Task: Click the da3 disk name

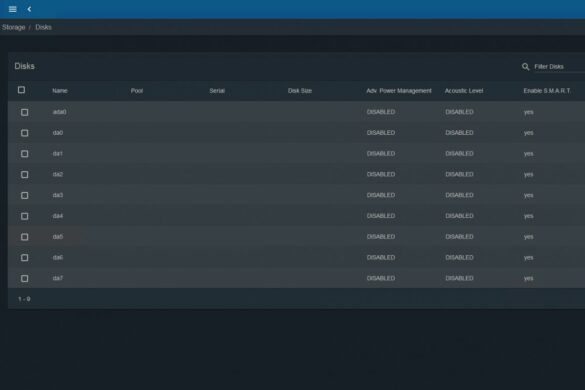Action: point(58,195)
